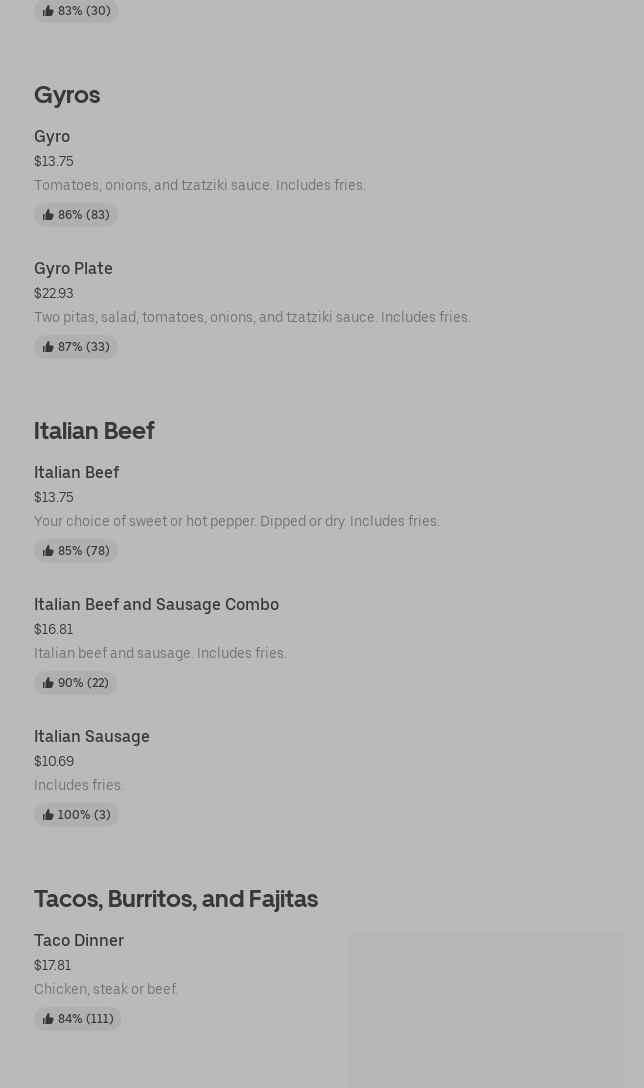
Task: Open the Gyro menu item
Action: coord(52,136)
